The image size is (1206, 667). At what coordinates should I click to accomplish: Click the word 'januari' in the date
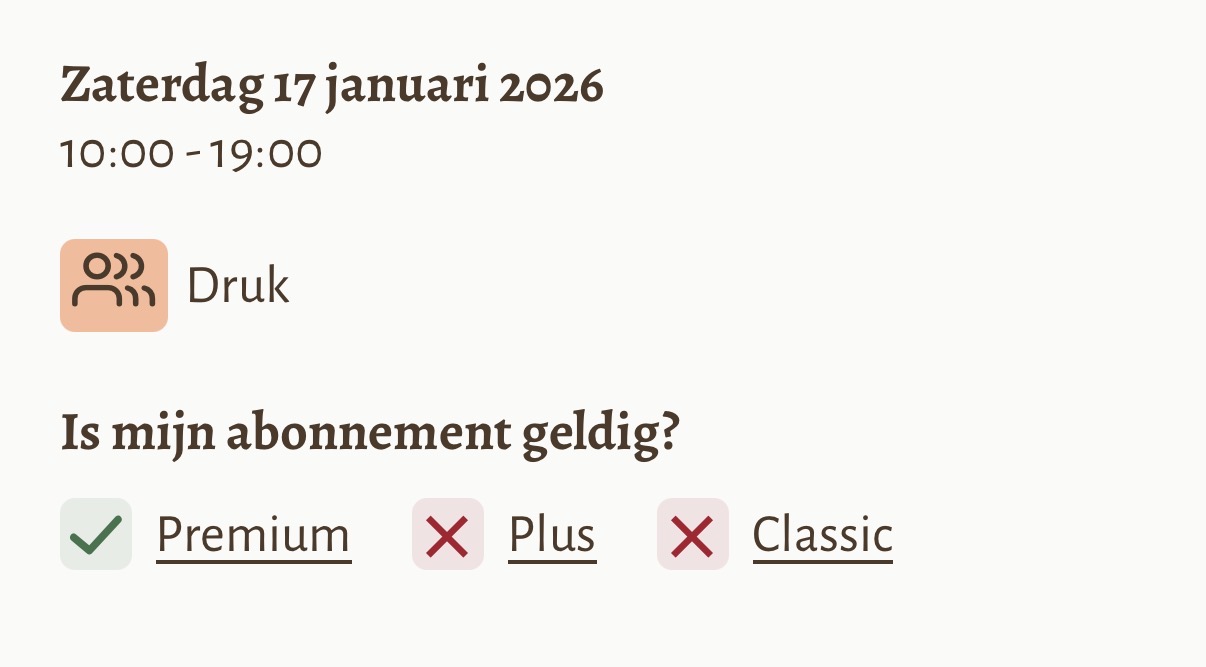(x=406, y=86)
